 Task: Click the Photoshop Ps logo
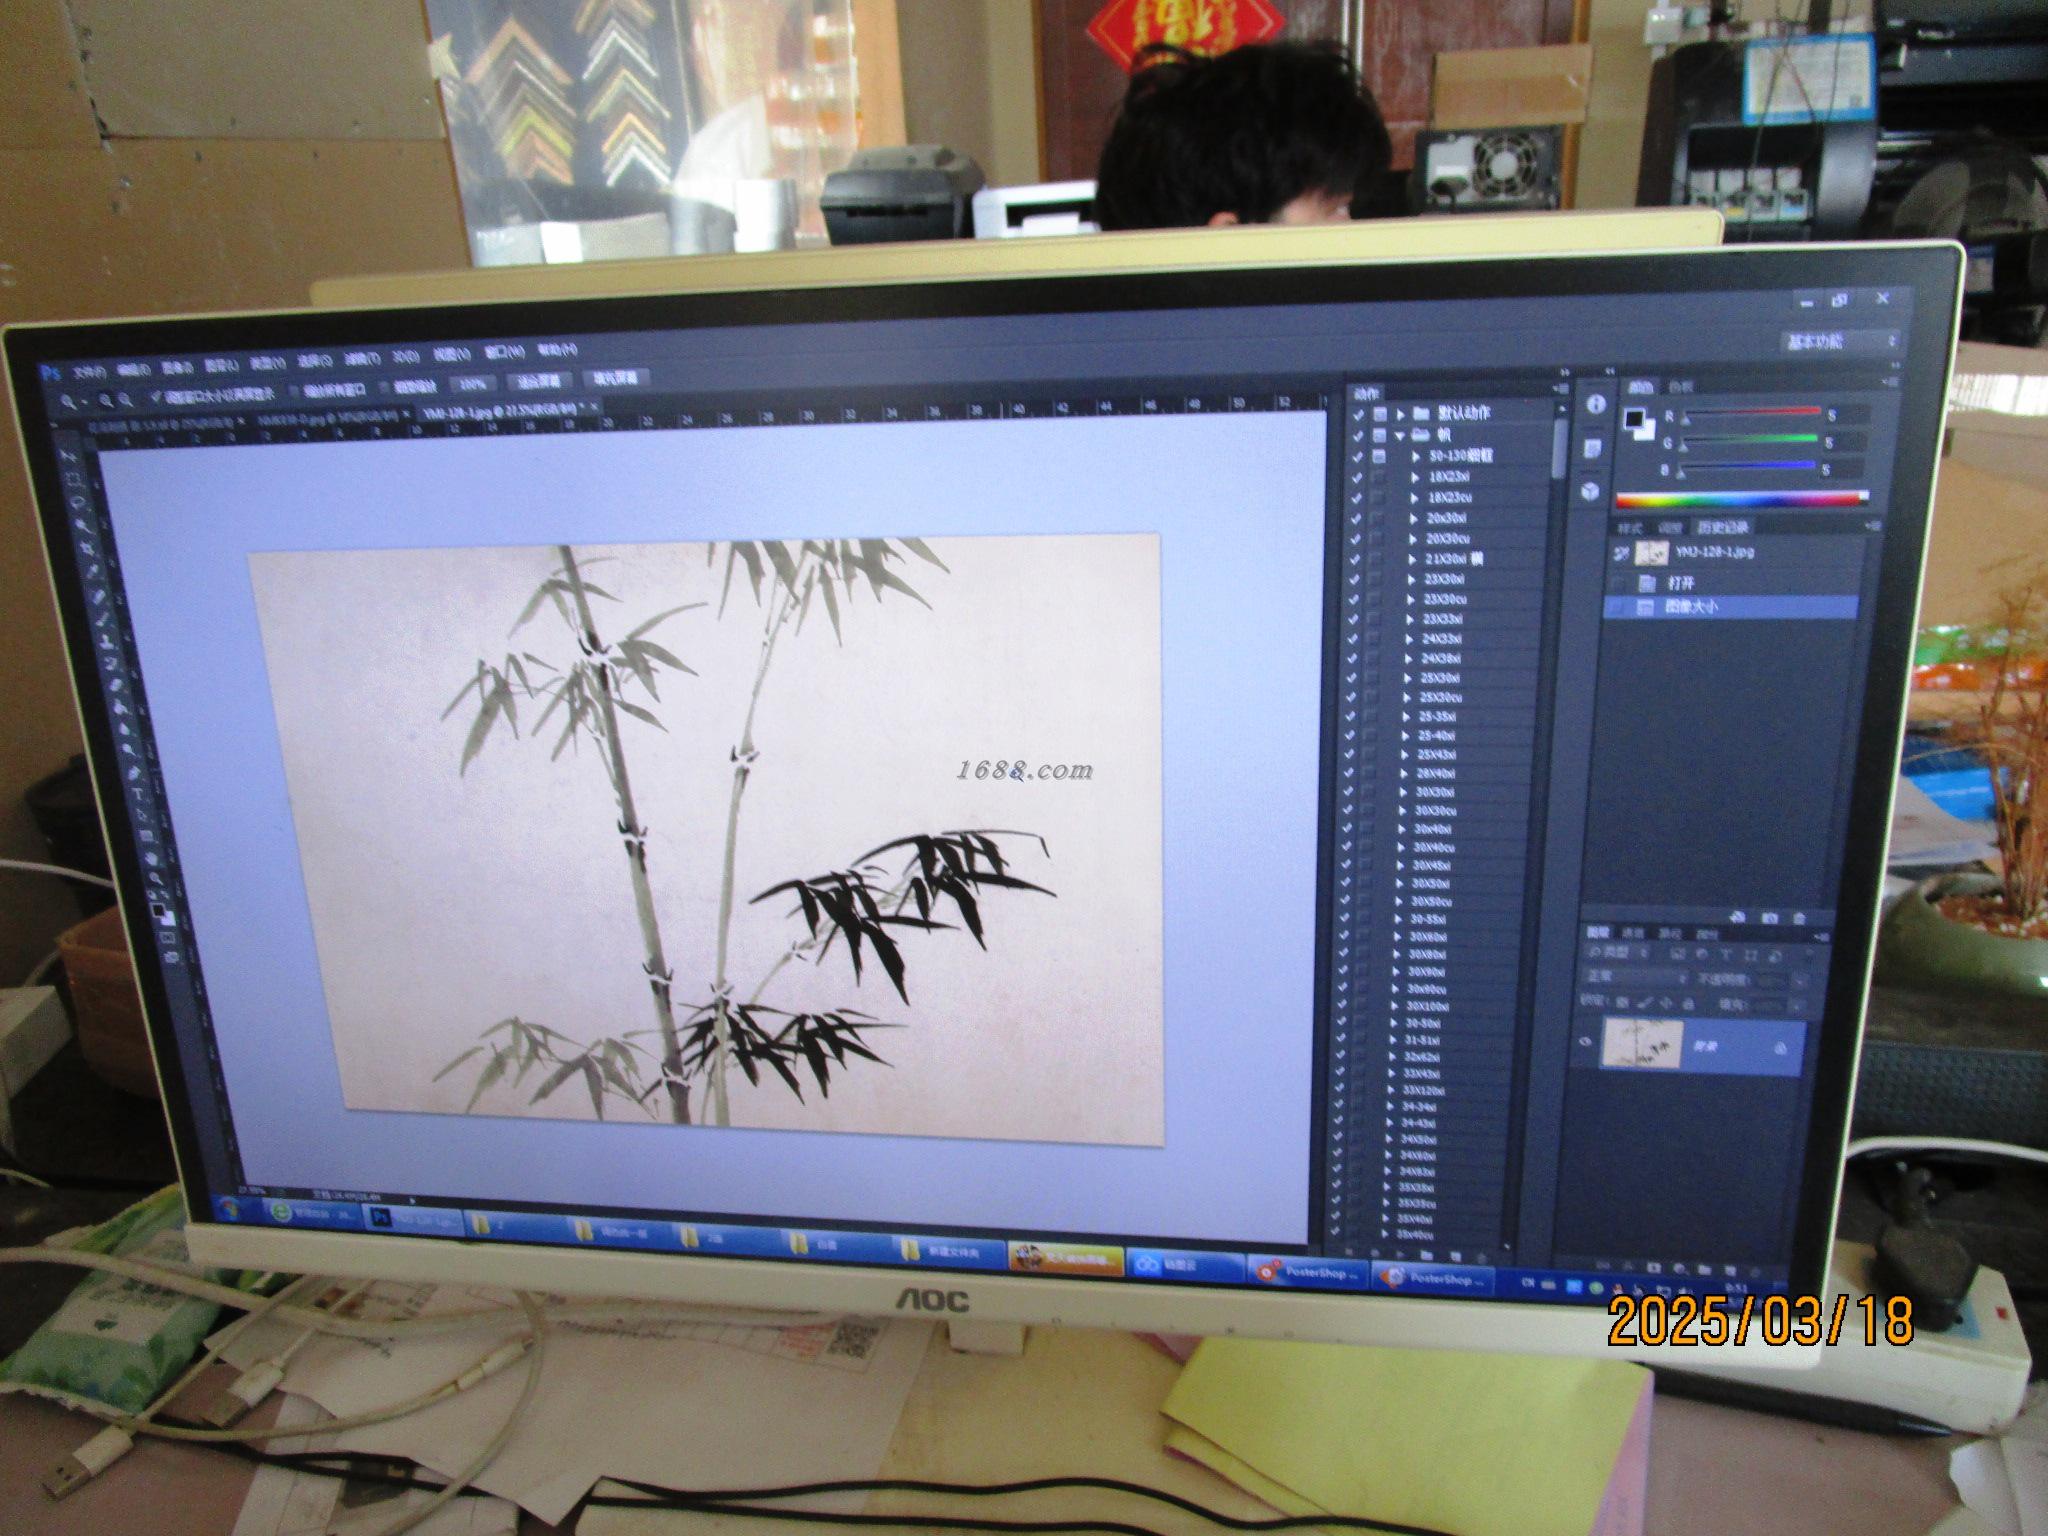[50, 372]
